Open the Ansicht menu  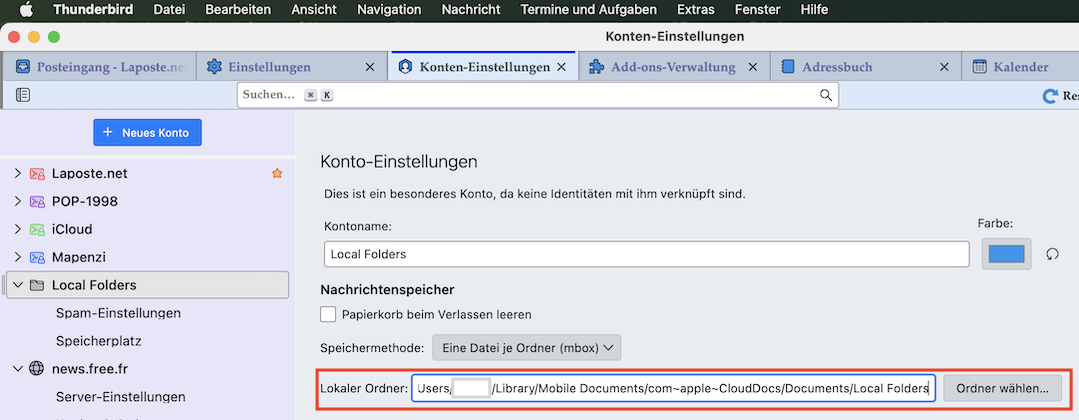pos(314,10)
